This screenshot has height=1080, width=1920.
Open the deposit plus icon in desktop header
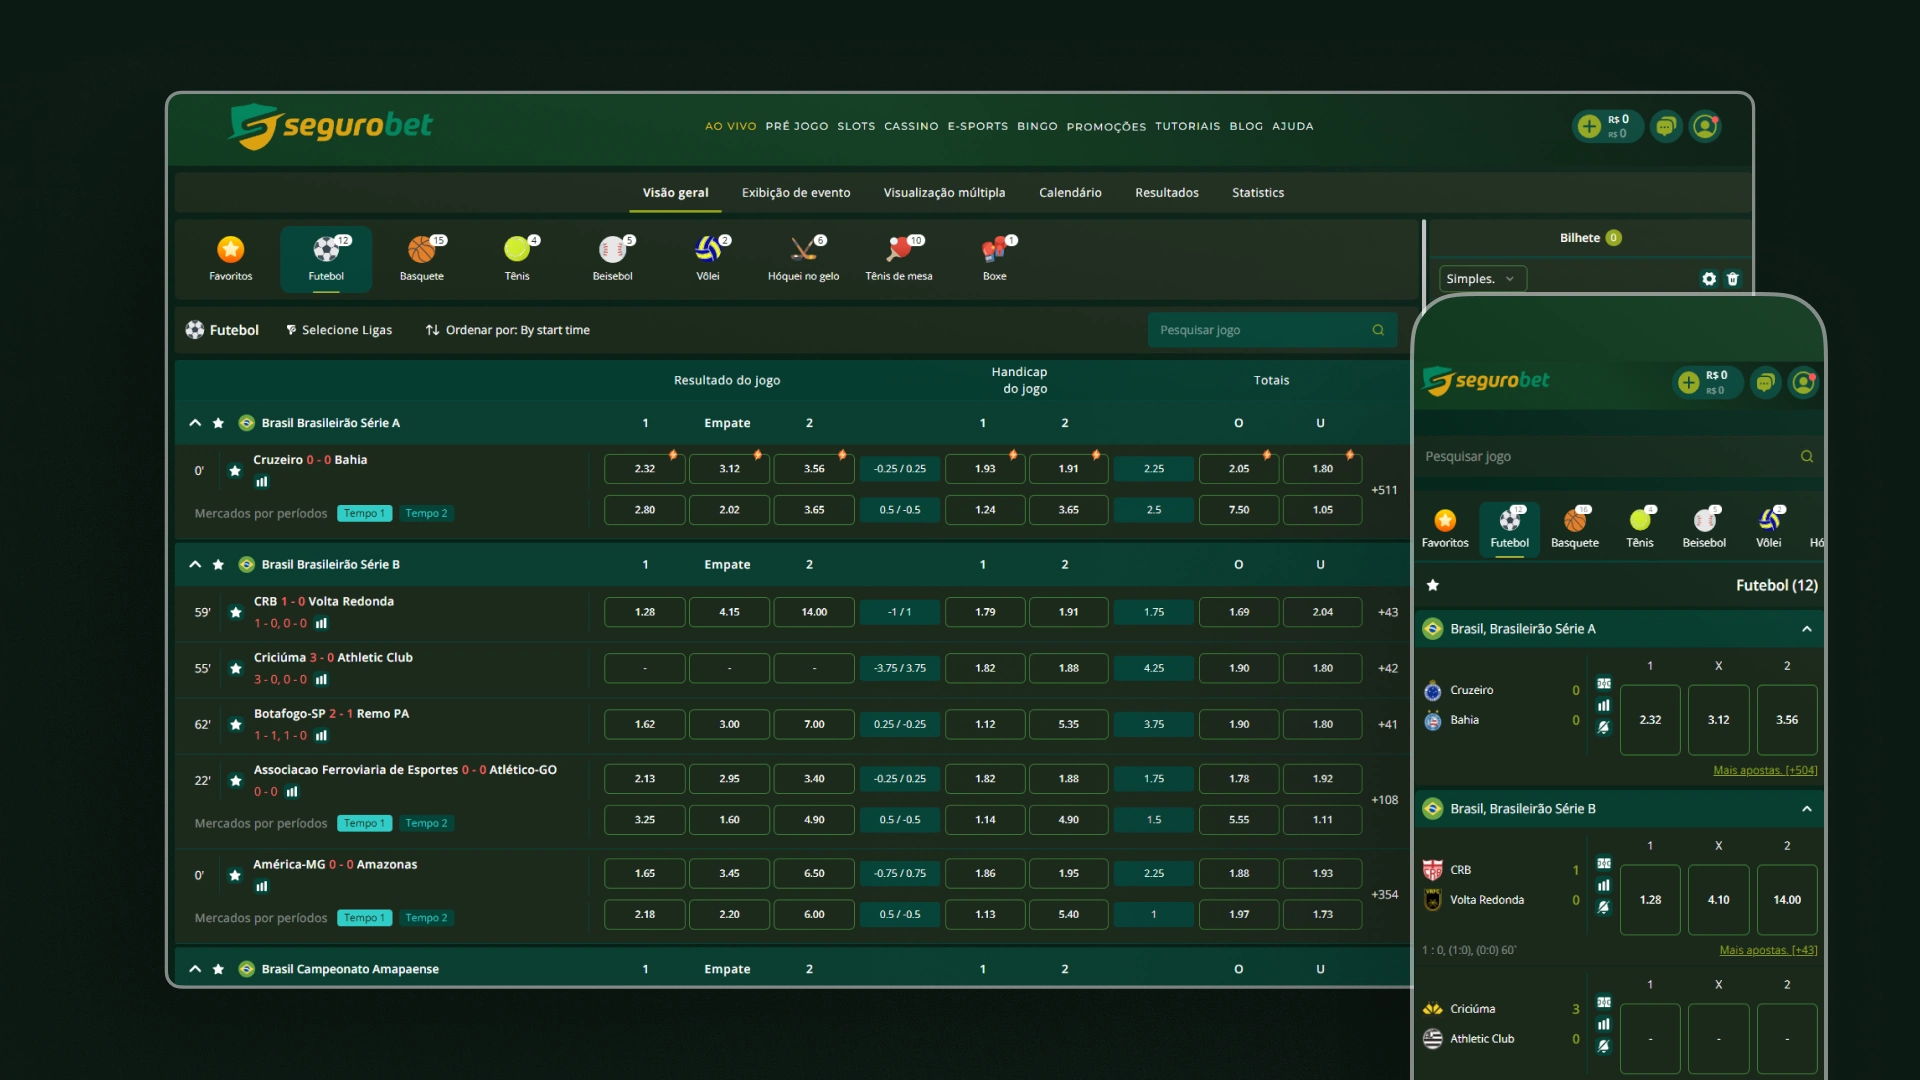pyautogui.click(x=1589, y=126)
